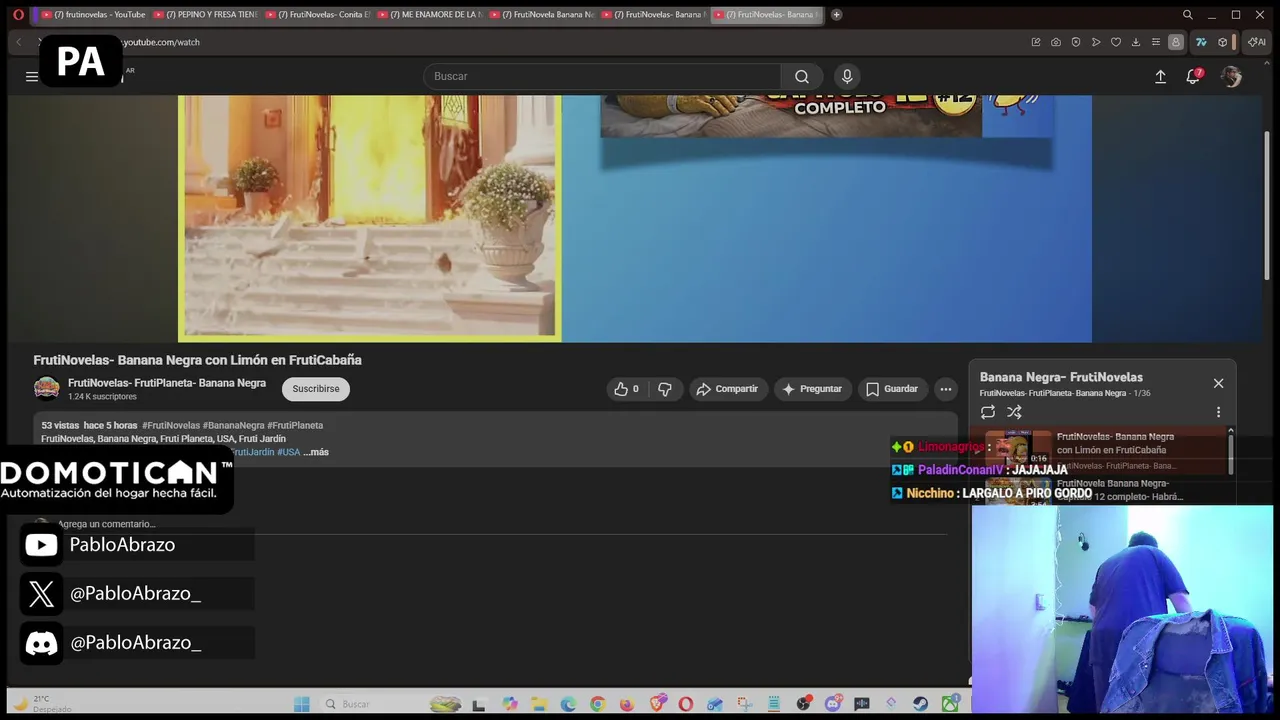Viewport: 1280px width, 720px height.
Task: Click the YouTube Buscar search field
Action: pyautogui.click(x=602, y=76)
